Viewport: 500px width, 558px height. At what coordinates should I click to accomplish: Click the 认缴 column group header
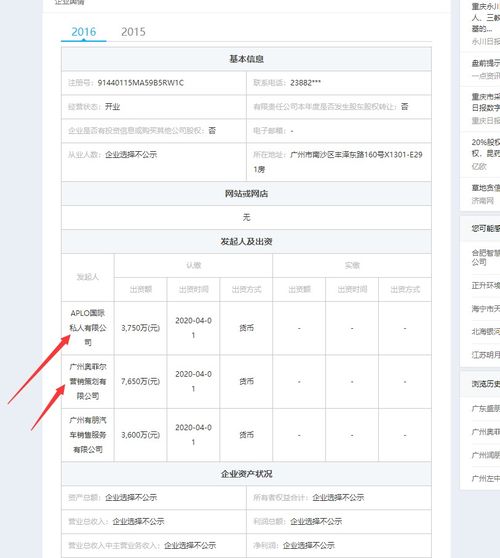click(194, 265)
